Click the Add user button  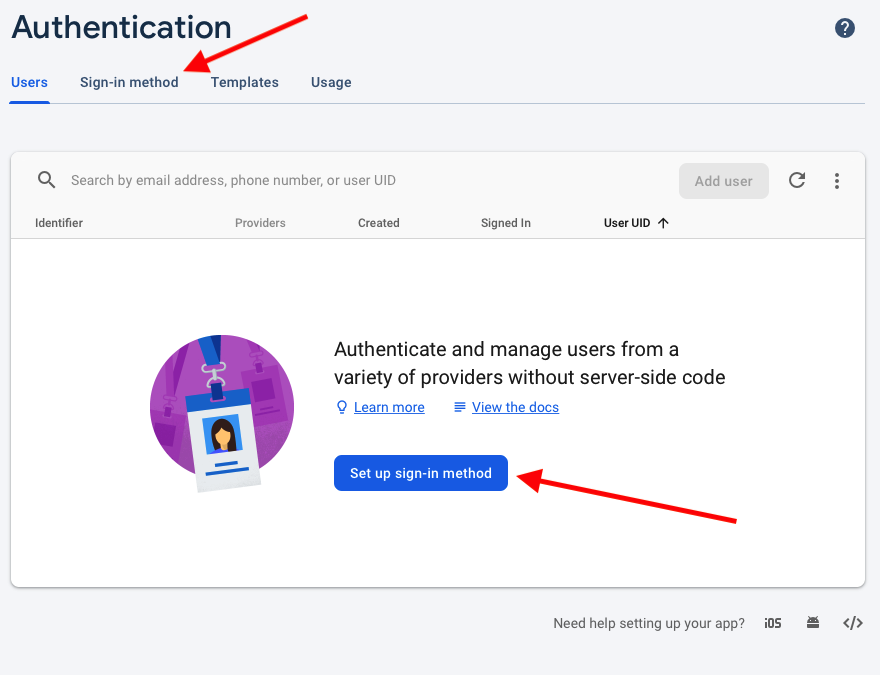723,181
